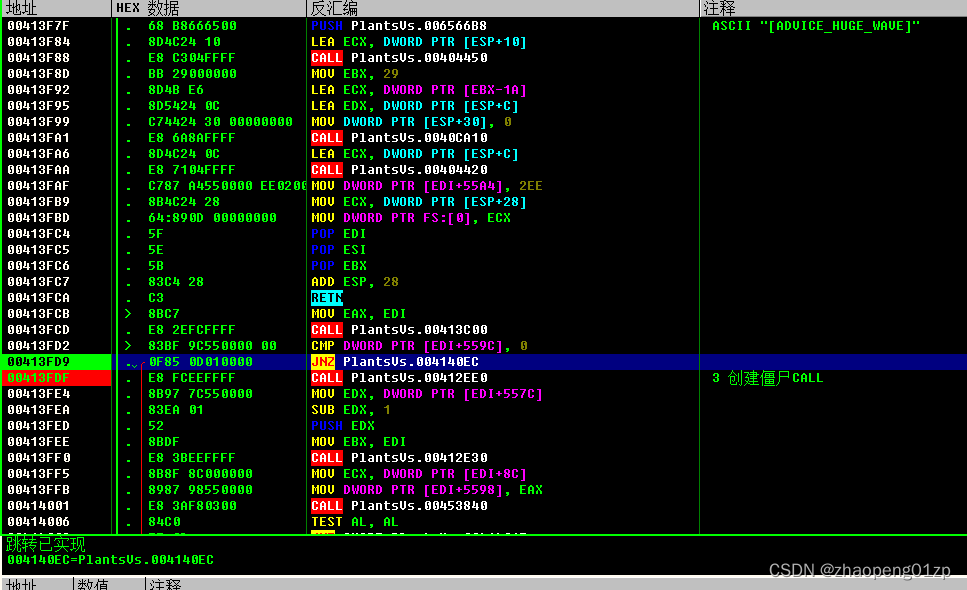Click JNZ PlantsVs.004140EC instruction

(x=395, y=362)
